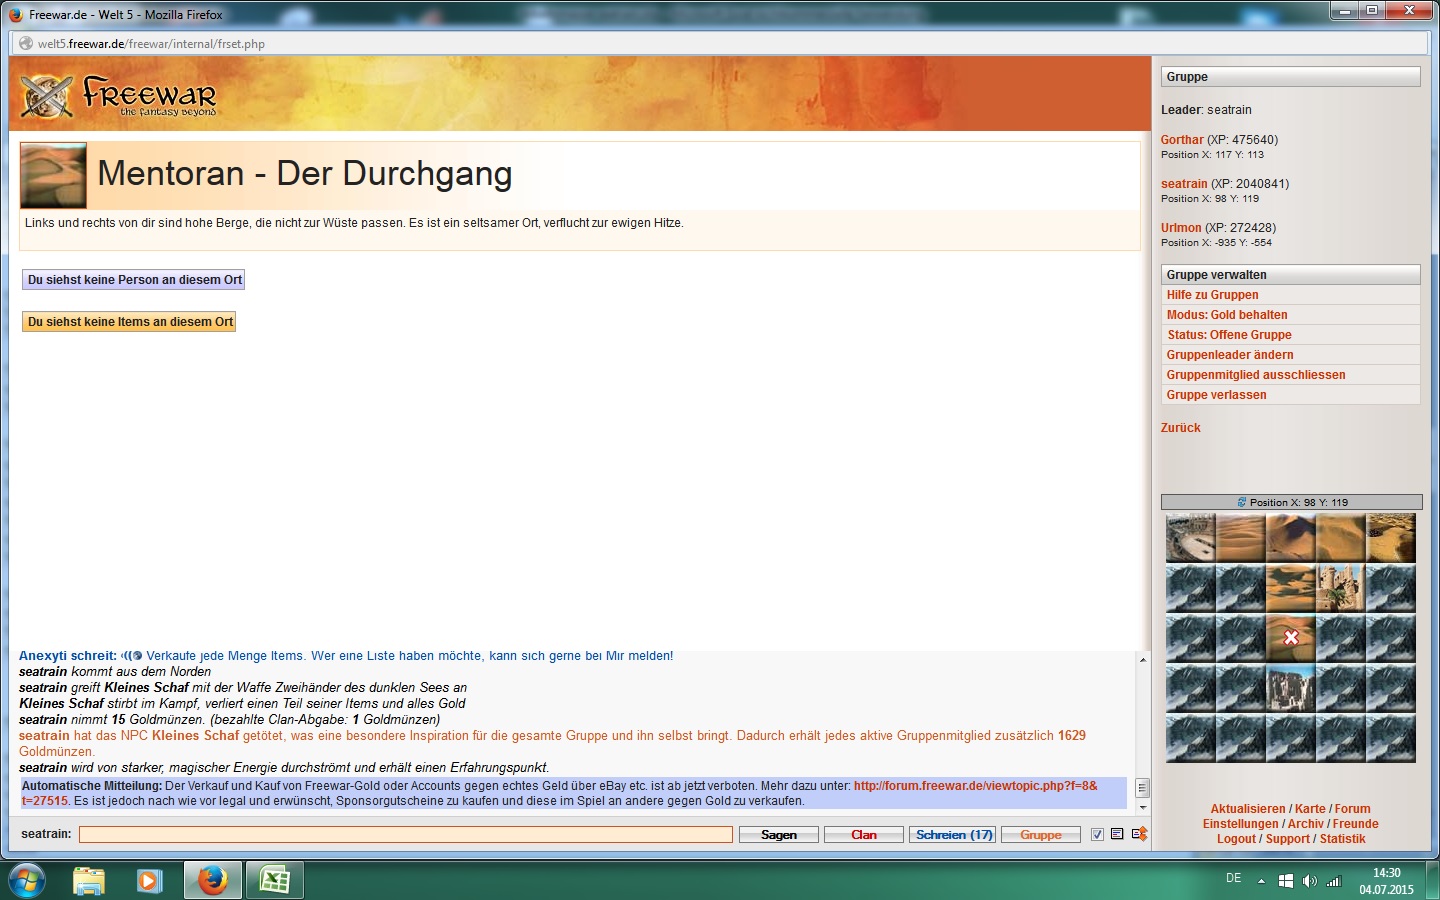The height and width of the screenshot is (900, 1440).
Task: Click the chat resize icon with orange arrows
Action: click(1139, 834)
